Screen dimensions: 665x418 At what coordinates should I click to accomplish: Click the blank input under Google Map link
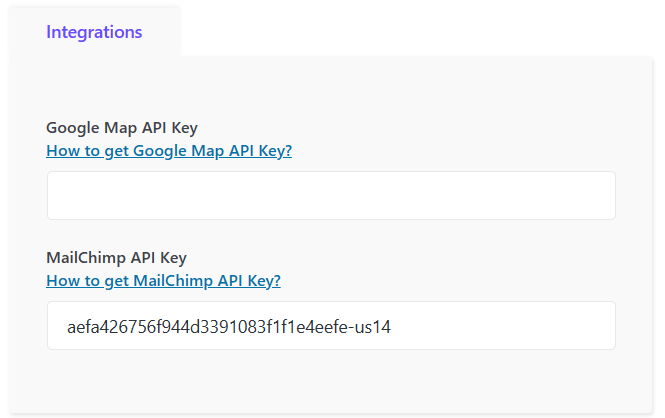pos(331,195)
